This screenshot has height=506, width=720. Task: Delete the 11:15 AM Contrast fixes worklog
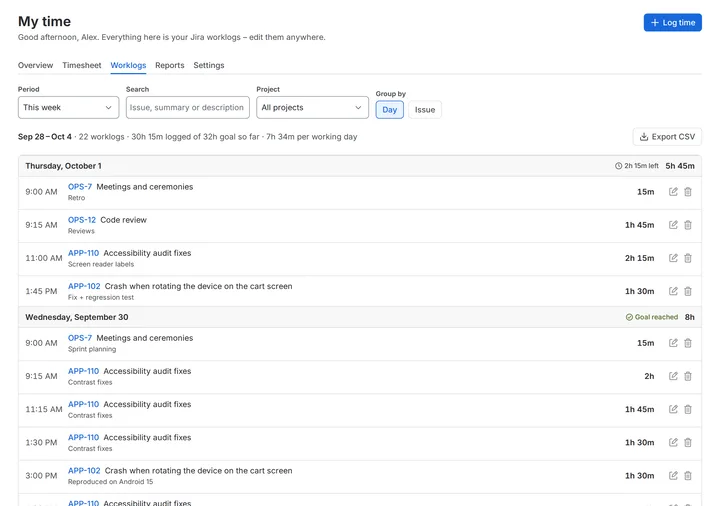[x=688, y=409]
